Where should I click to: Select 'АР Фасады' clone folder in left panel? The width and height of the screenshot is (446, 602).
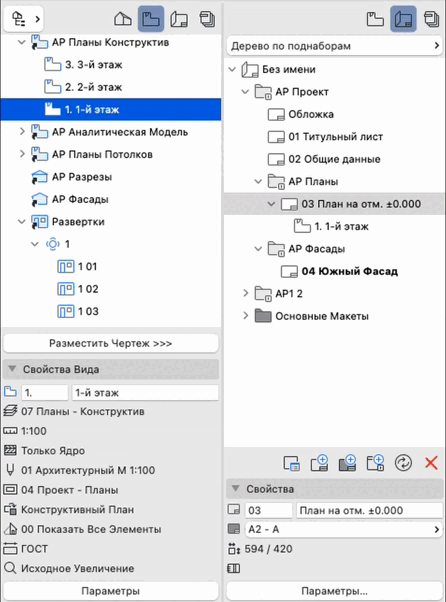tap(80, 199)
